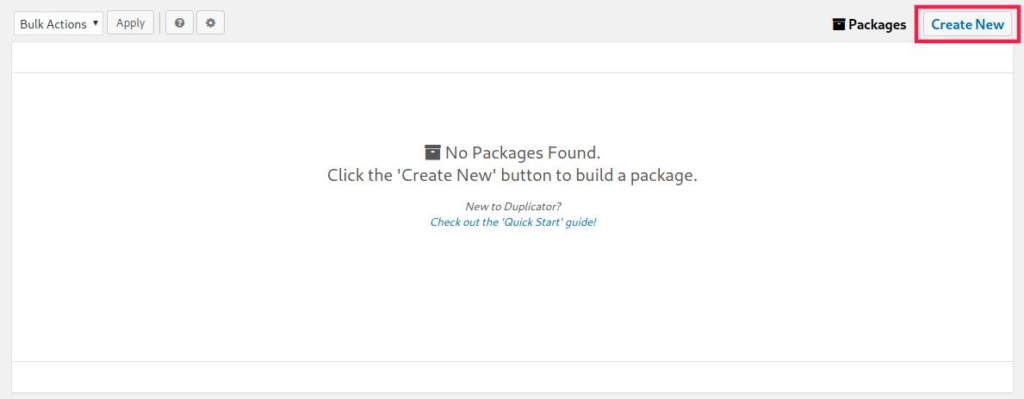Click the empty table footer row
This screenshot has height=399, width=1024.
click(512, 377)
